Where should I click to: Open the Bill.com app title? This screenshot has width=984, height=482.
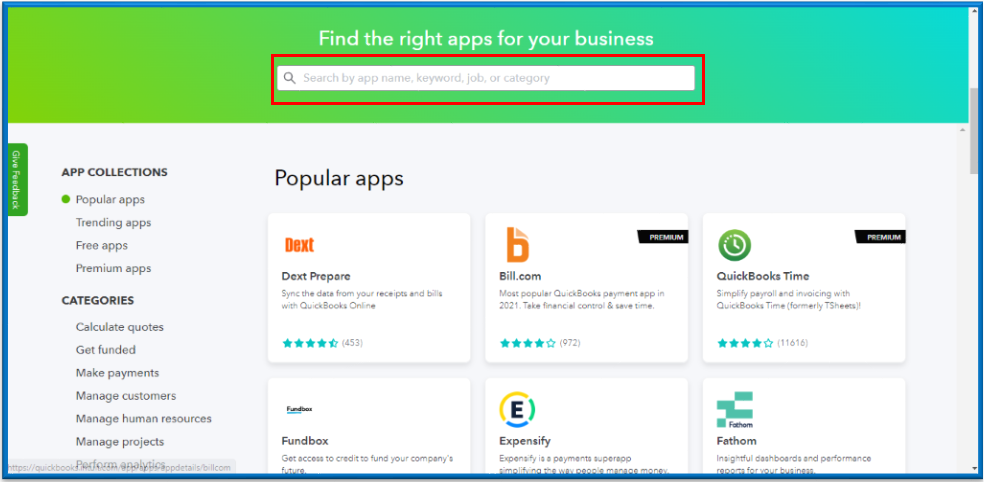click(520, 276)
